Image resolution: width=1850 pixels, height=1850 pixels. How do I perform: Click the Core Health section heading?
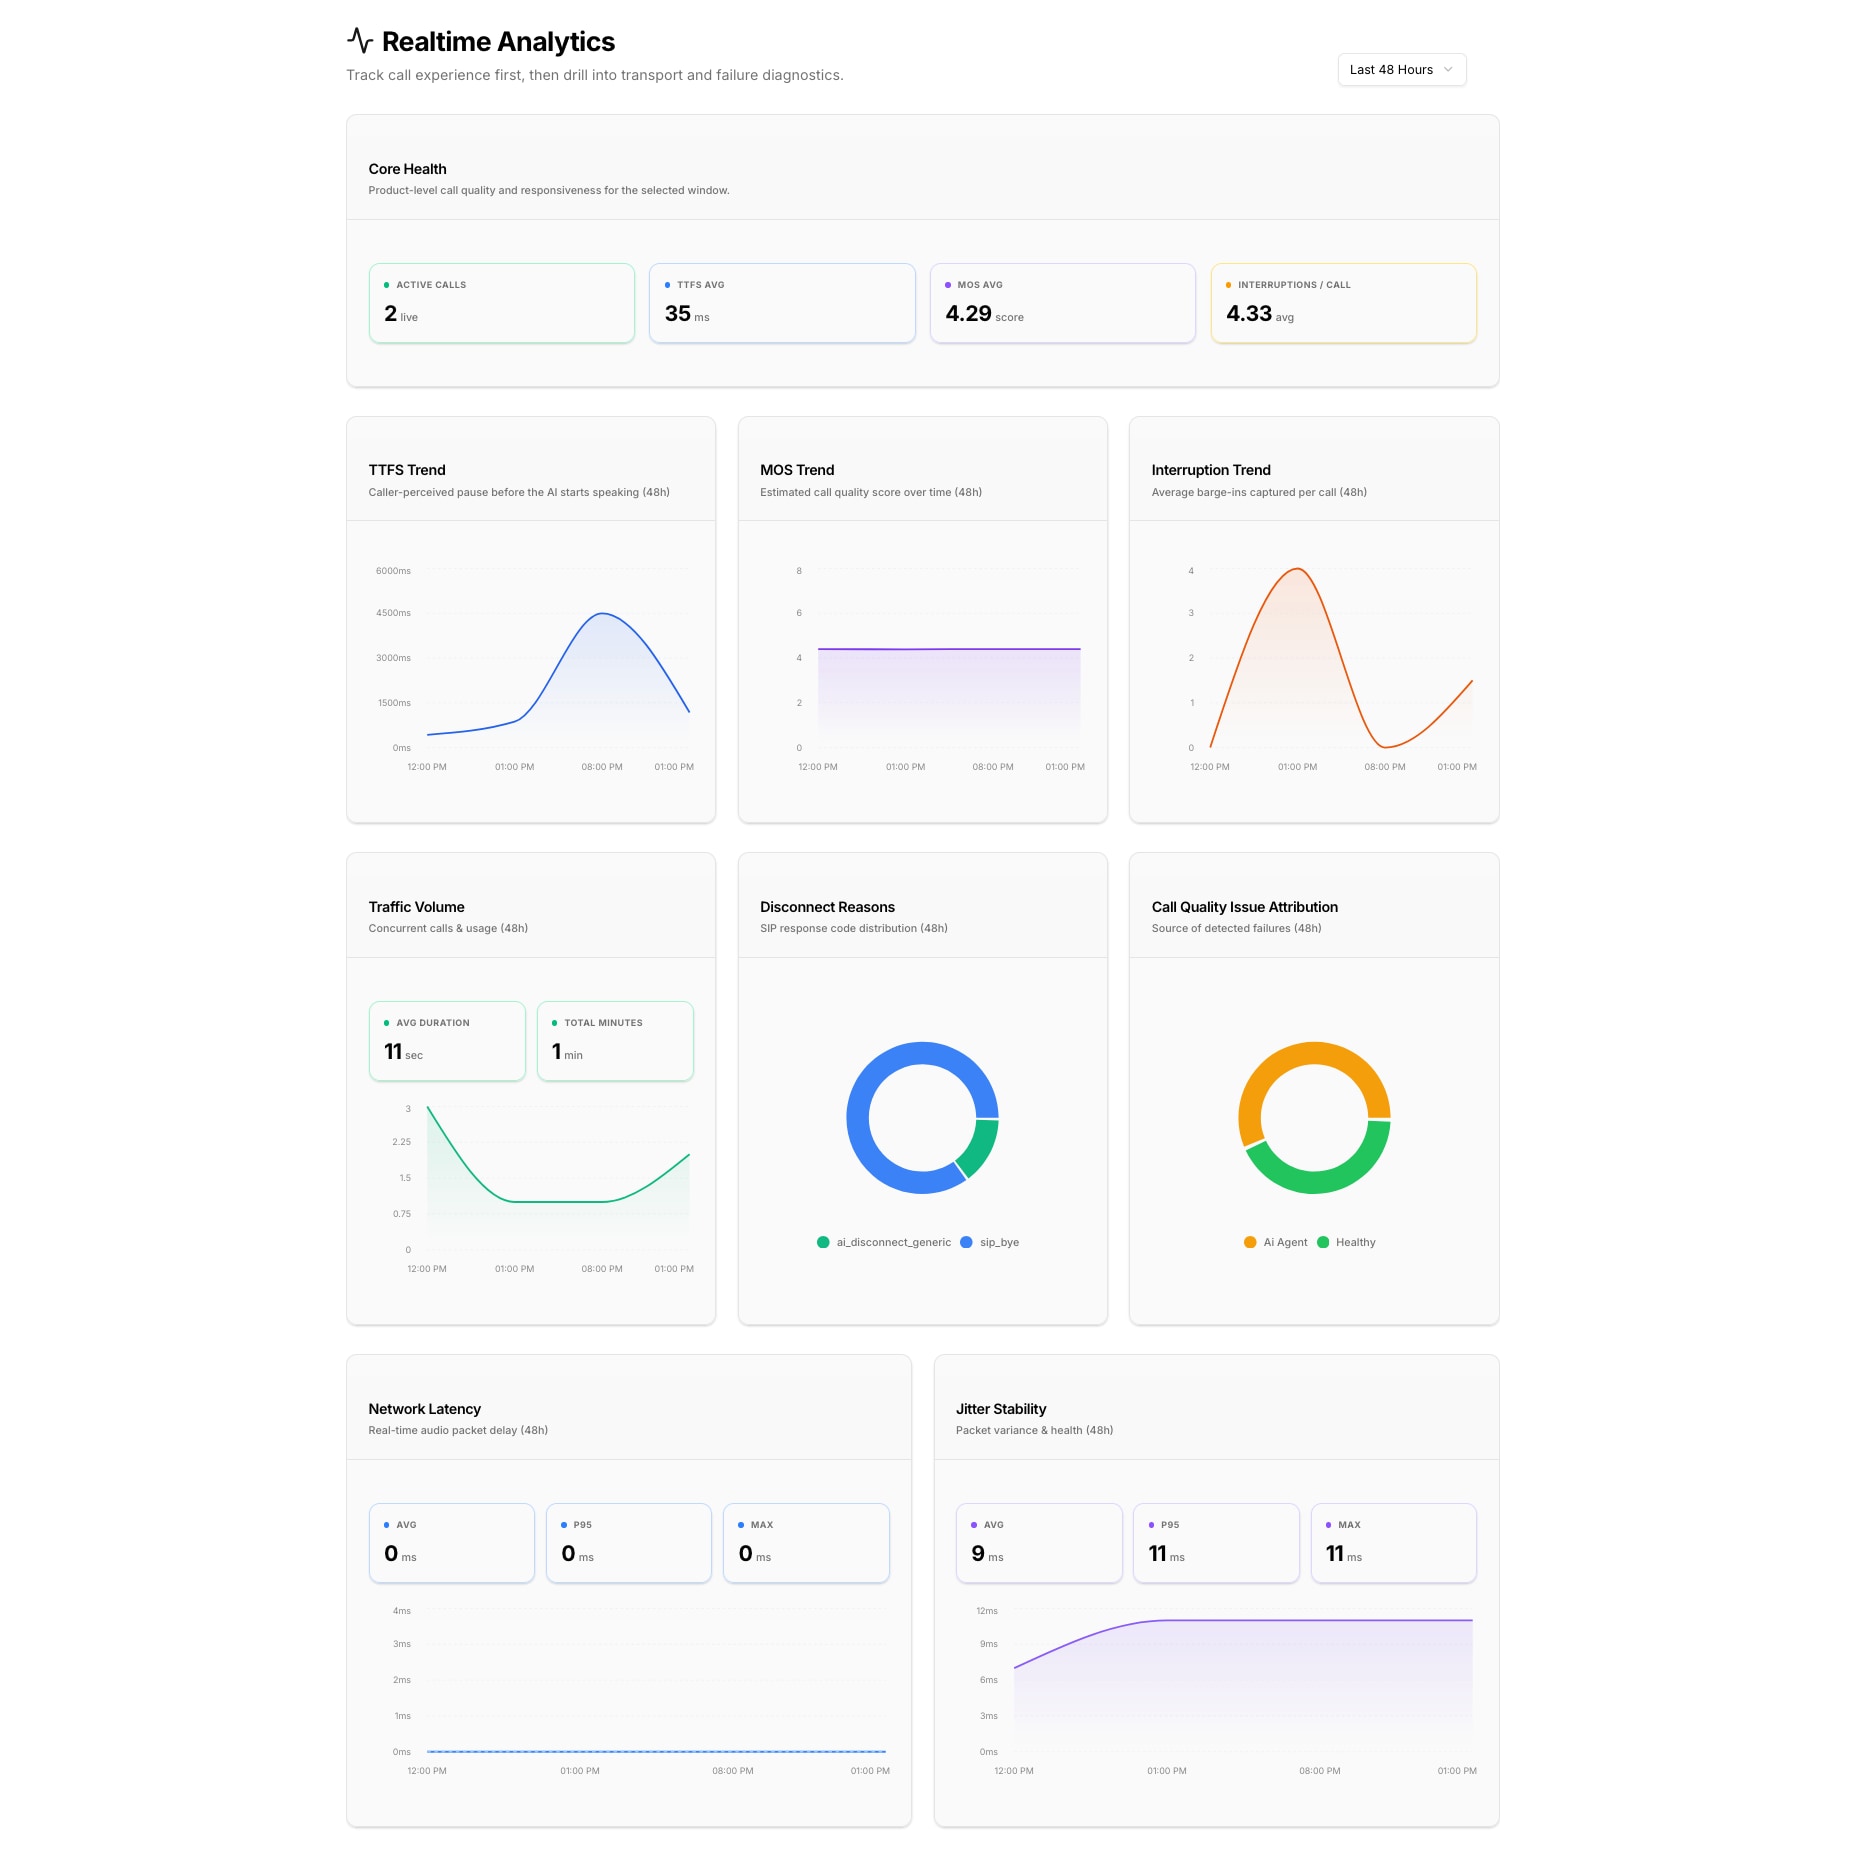(x=407, y=169)
